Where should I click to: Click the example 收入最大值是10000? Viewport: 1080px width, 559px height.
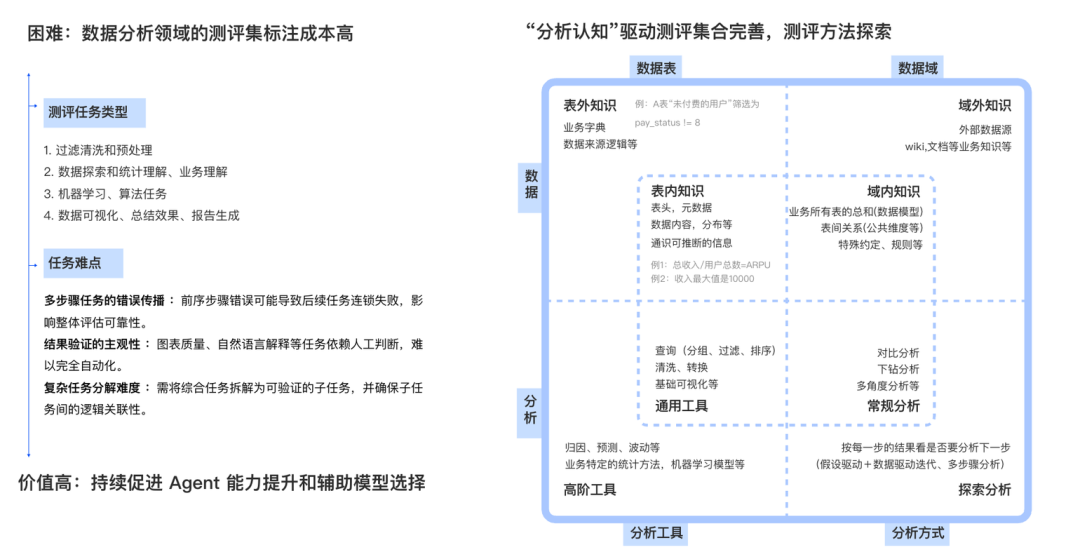coord(703,279)
